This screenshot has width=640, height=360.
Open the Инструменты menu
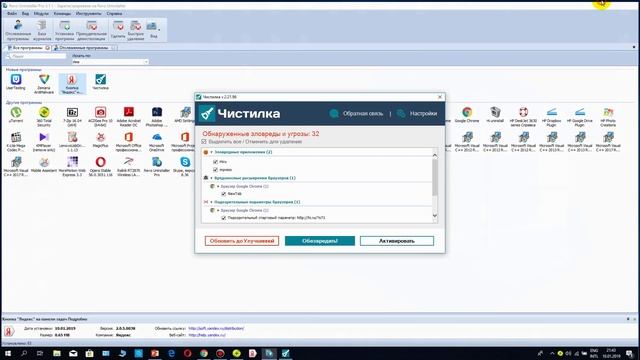(x=88, y=13)
